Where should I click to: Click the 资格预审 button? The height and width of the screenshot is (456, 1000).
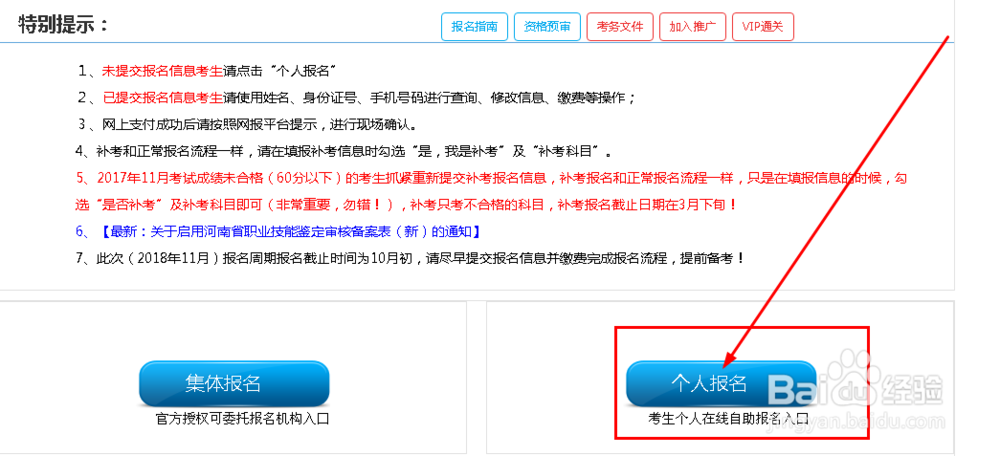click(x=547, y=27)
